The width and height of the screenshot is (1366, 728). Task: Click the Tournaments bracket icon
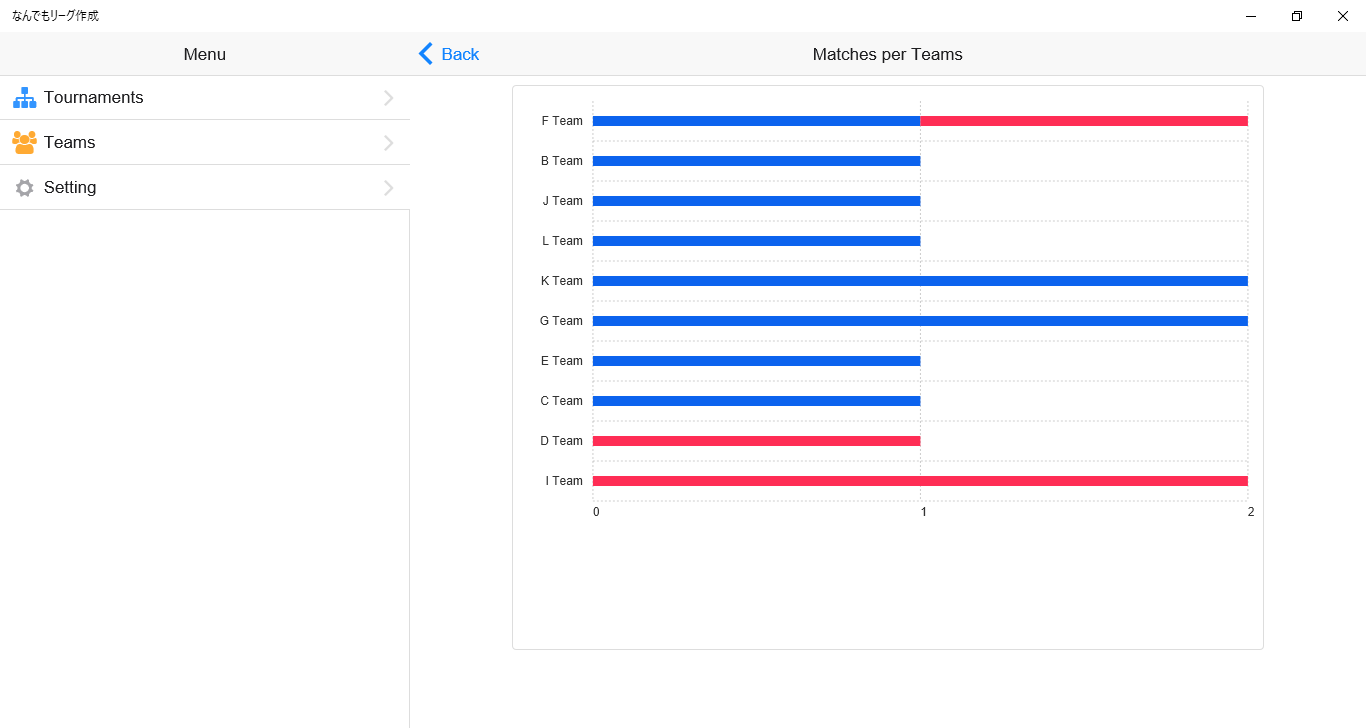point(25,98)
